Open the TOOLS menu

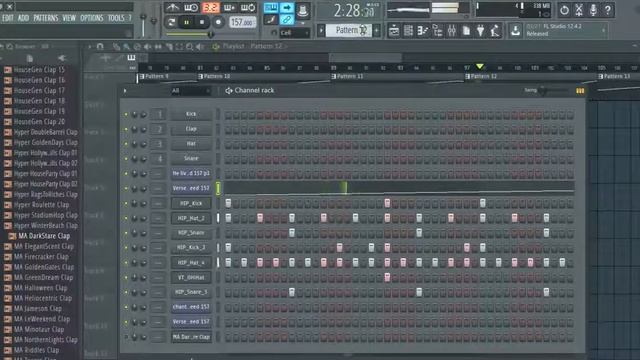[116, 18]
